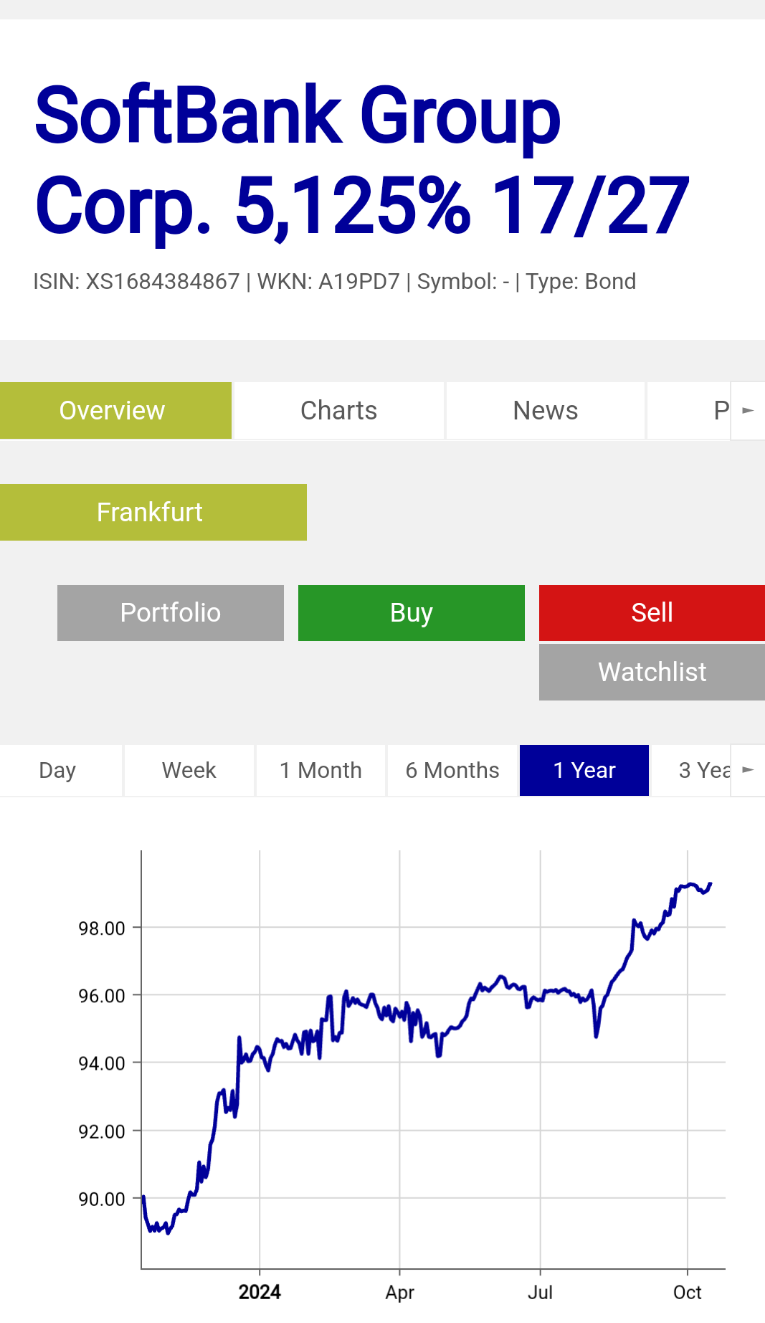
Task: Click the arrow beside the time range tabs
Action: [748, 770]
